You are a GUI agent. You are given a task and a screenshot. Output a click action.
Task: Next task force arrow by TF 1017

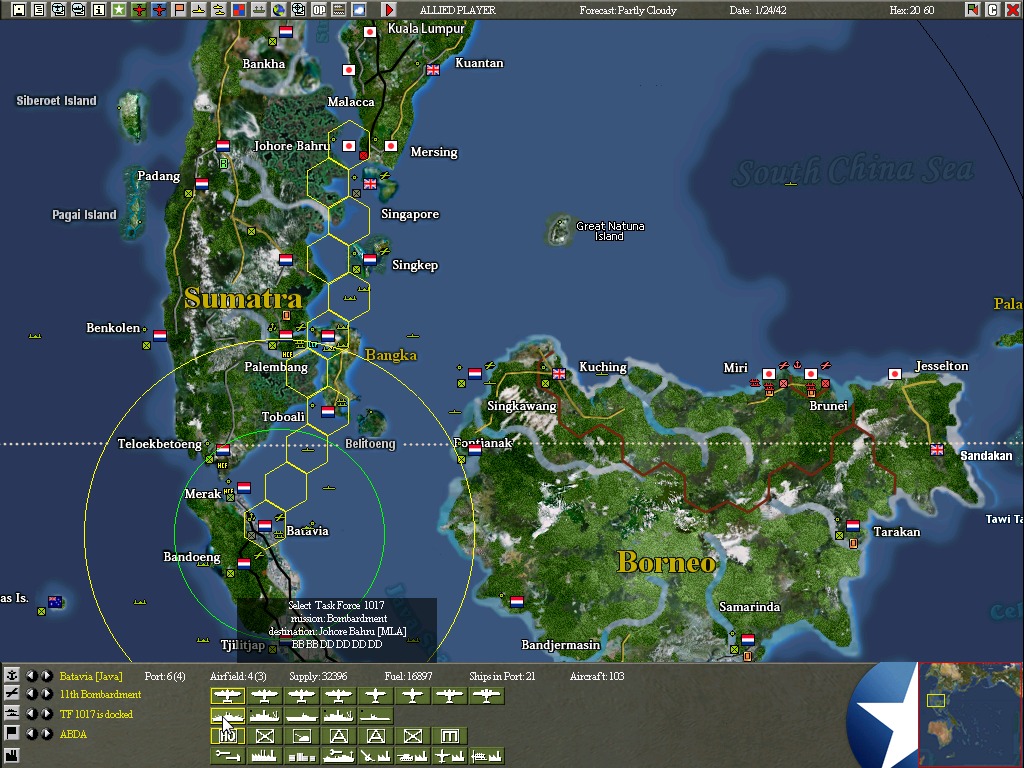click(x=47, y=714)
